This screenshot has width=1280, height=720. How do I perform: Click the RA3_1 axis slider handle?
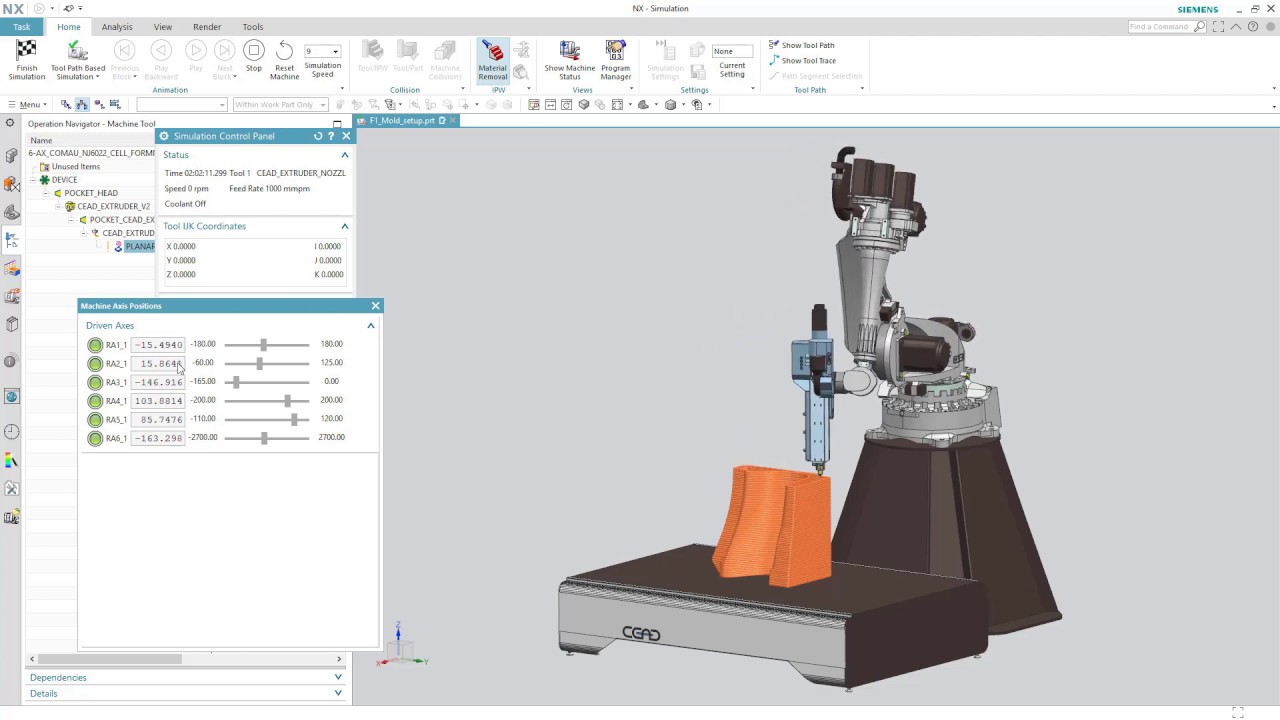[x=236, y=382]
